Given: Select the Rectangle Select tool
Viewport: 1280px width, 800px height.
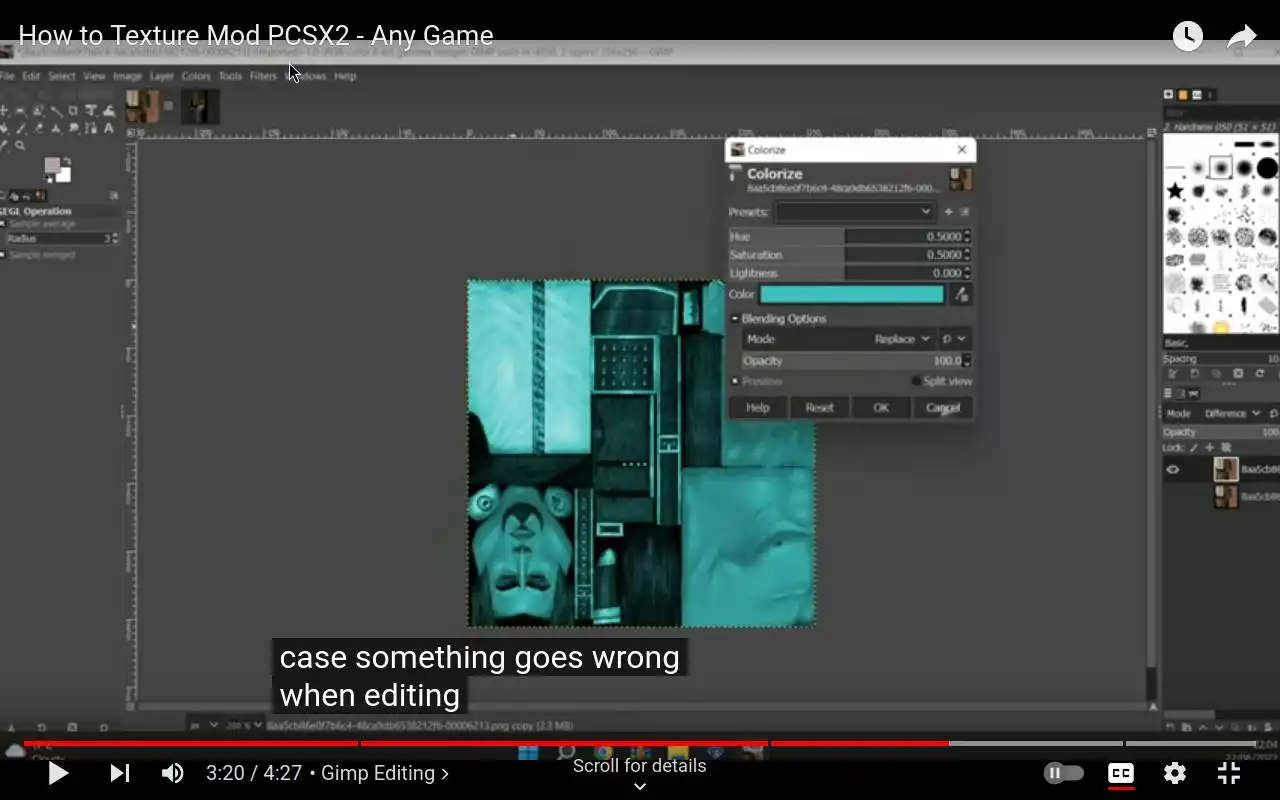Looking at the screenshot, I should (x=20, y=110).
